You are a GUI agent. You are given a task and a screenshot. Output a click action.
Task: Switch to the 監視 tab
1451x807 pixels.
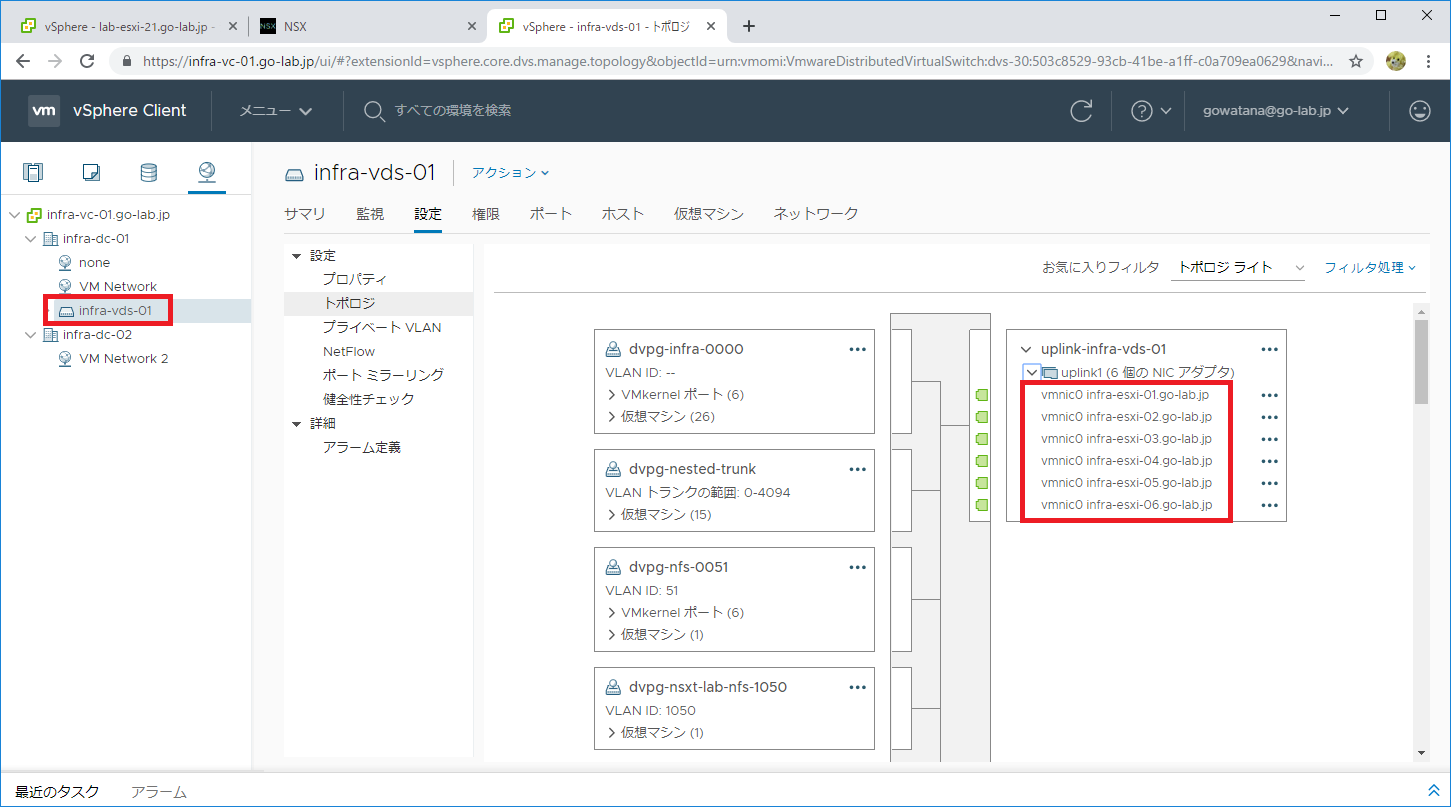370,214
